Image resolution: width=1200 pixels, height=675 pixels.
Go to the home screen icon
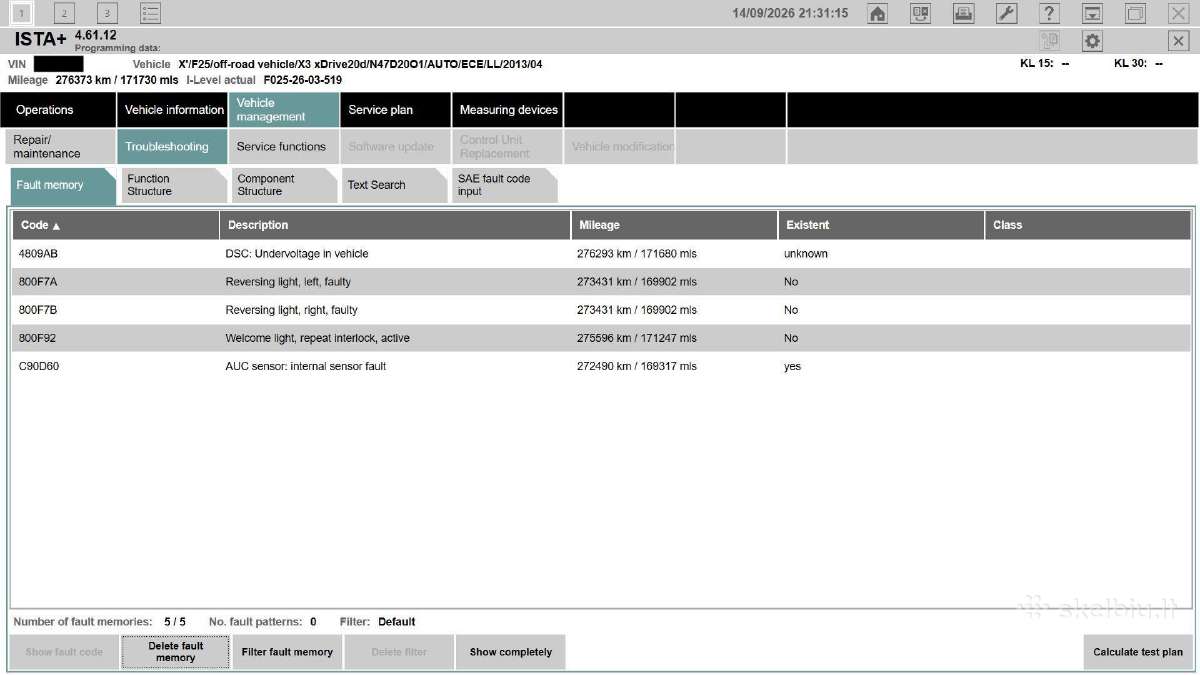(x=877, y=13)
